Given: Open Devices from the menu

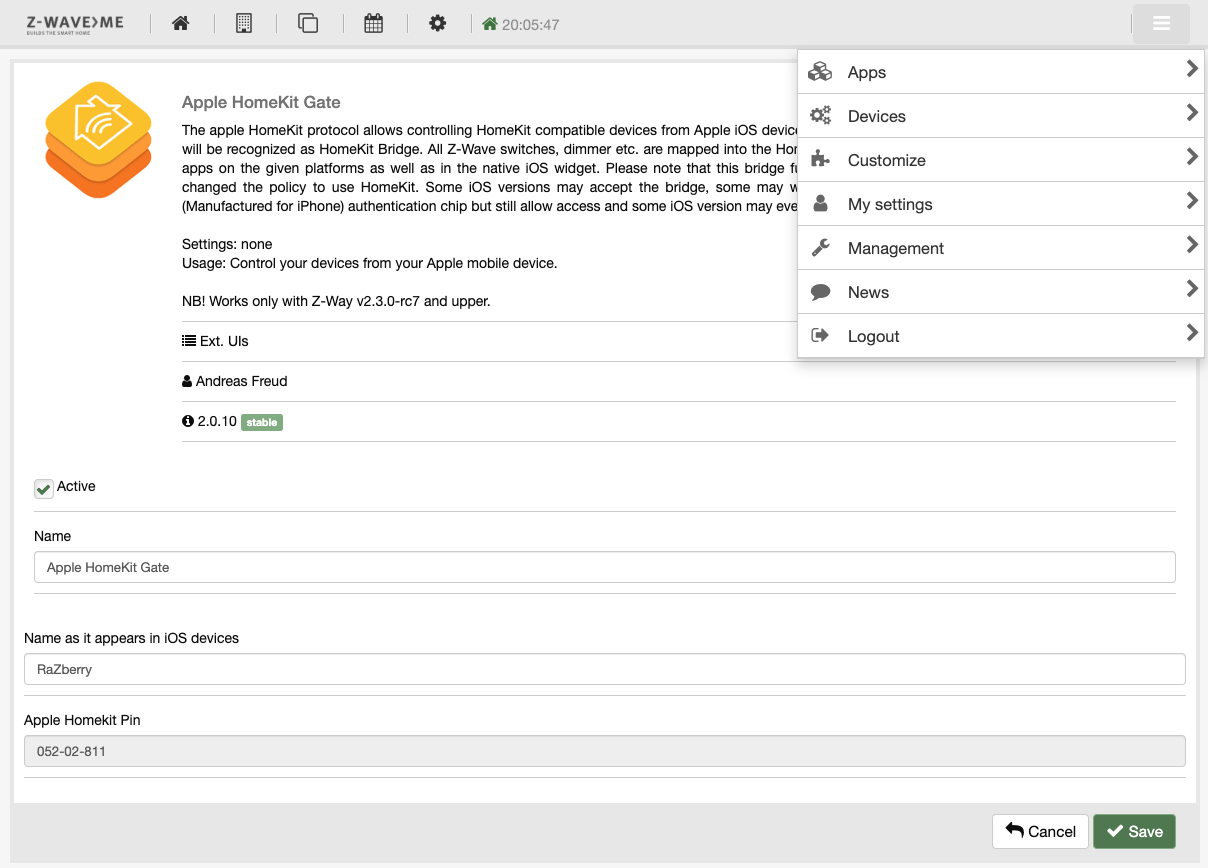Looking at the screenshot, I should click(x=1001, y=116).
